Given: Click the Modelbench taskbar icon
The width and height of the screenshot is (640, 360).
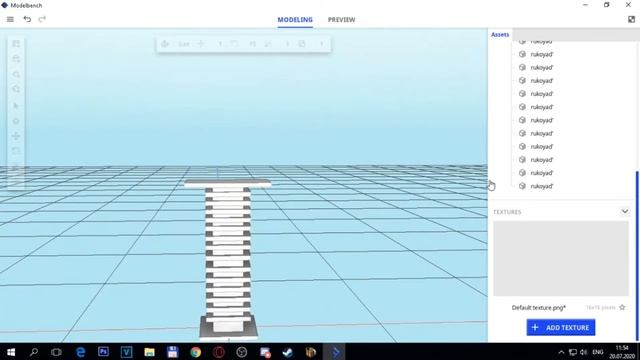Looking at the screenshot, I should pos(334,352).
